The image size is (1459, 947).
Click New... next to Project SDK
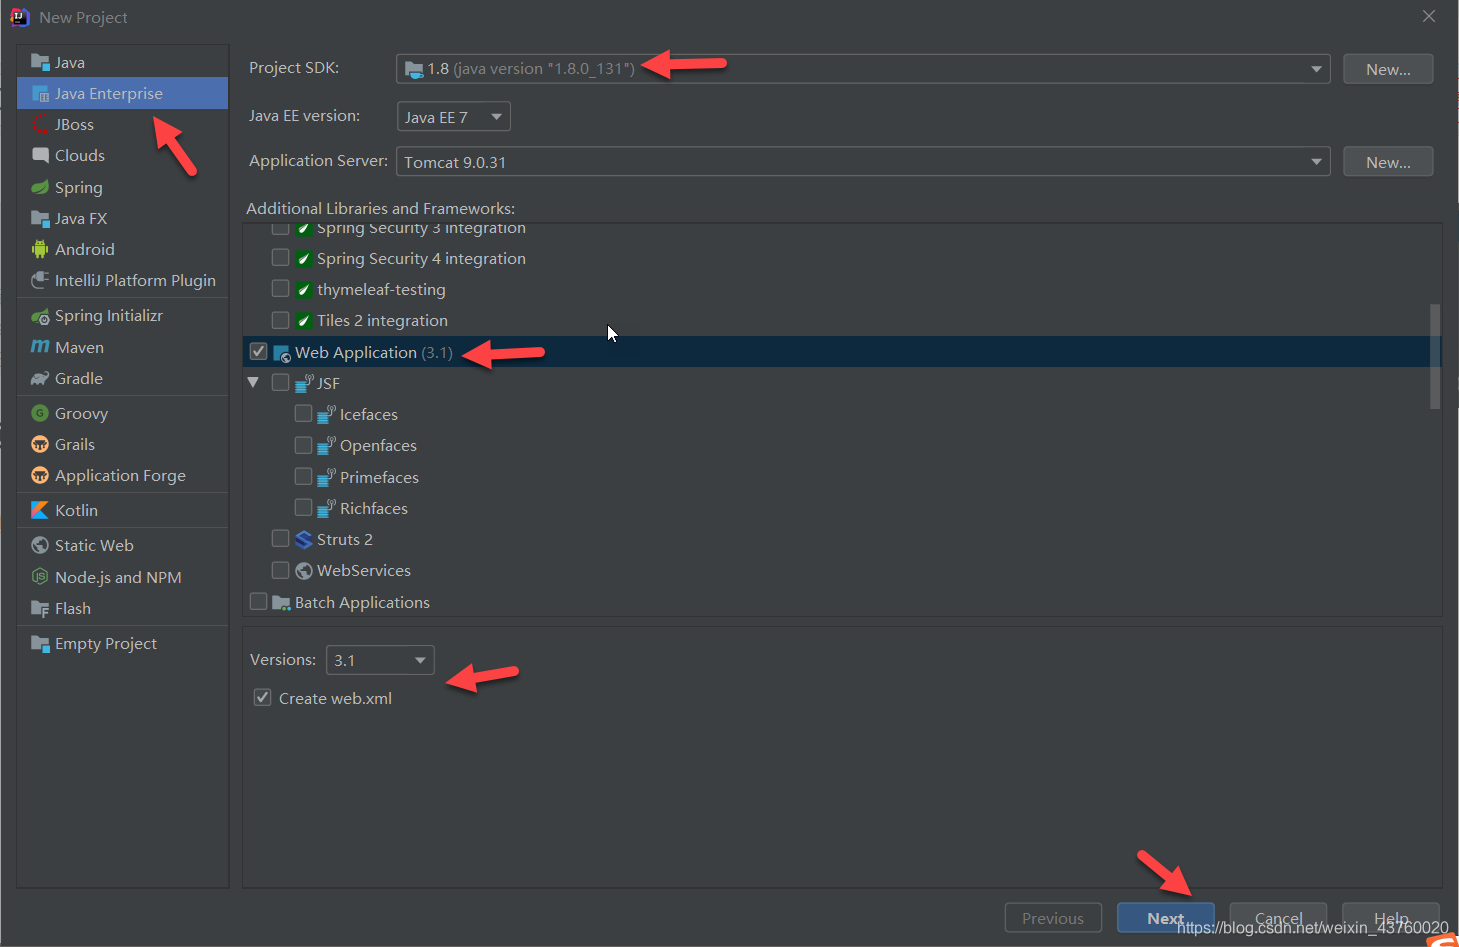(1388, 69)
